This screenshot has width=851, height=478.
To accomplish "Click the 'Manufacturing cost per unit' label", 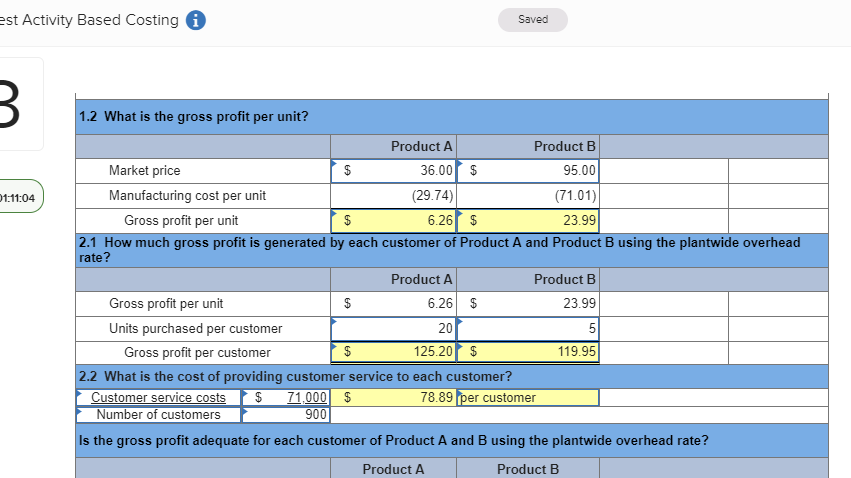I will [x=187, y=195].
